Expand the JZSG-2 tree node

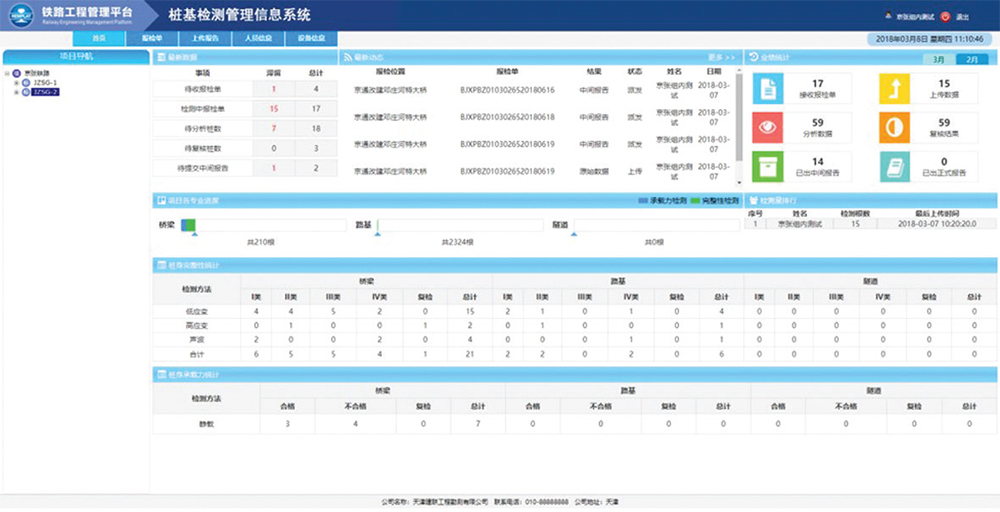click(x=17, y=91)
